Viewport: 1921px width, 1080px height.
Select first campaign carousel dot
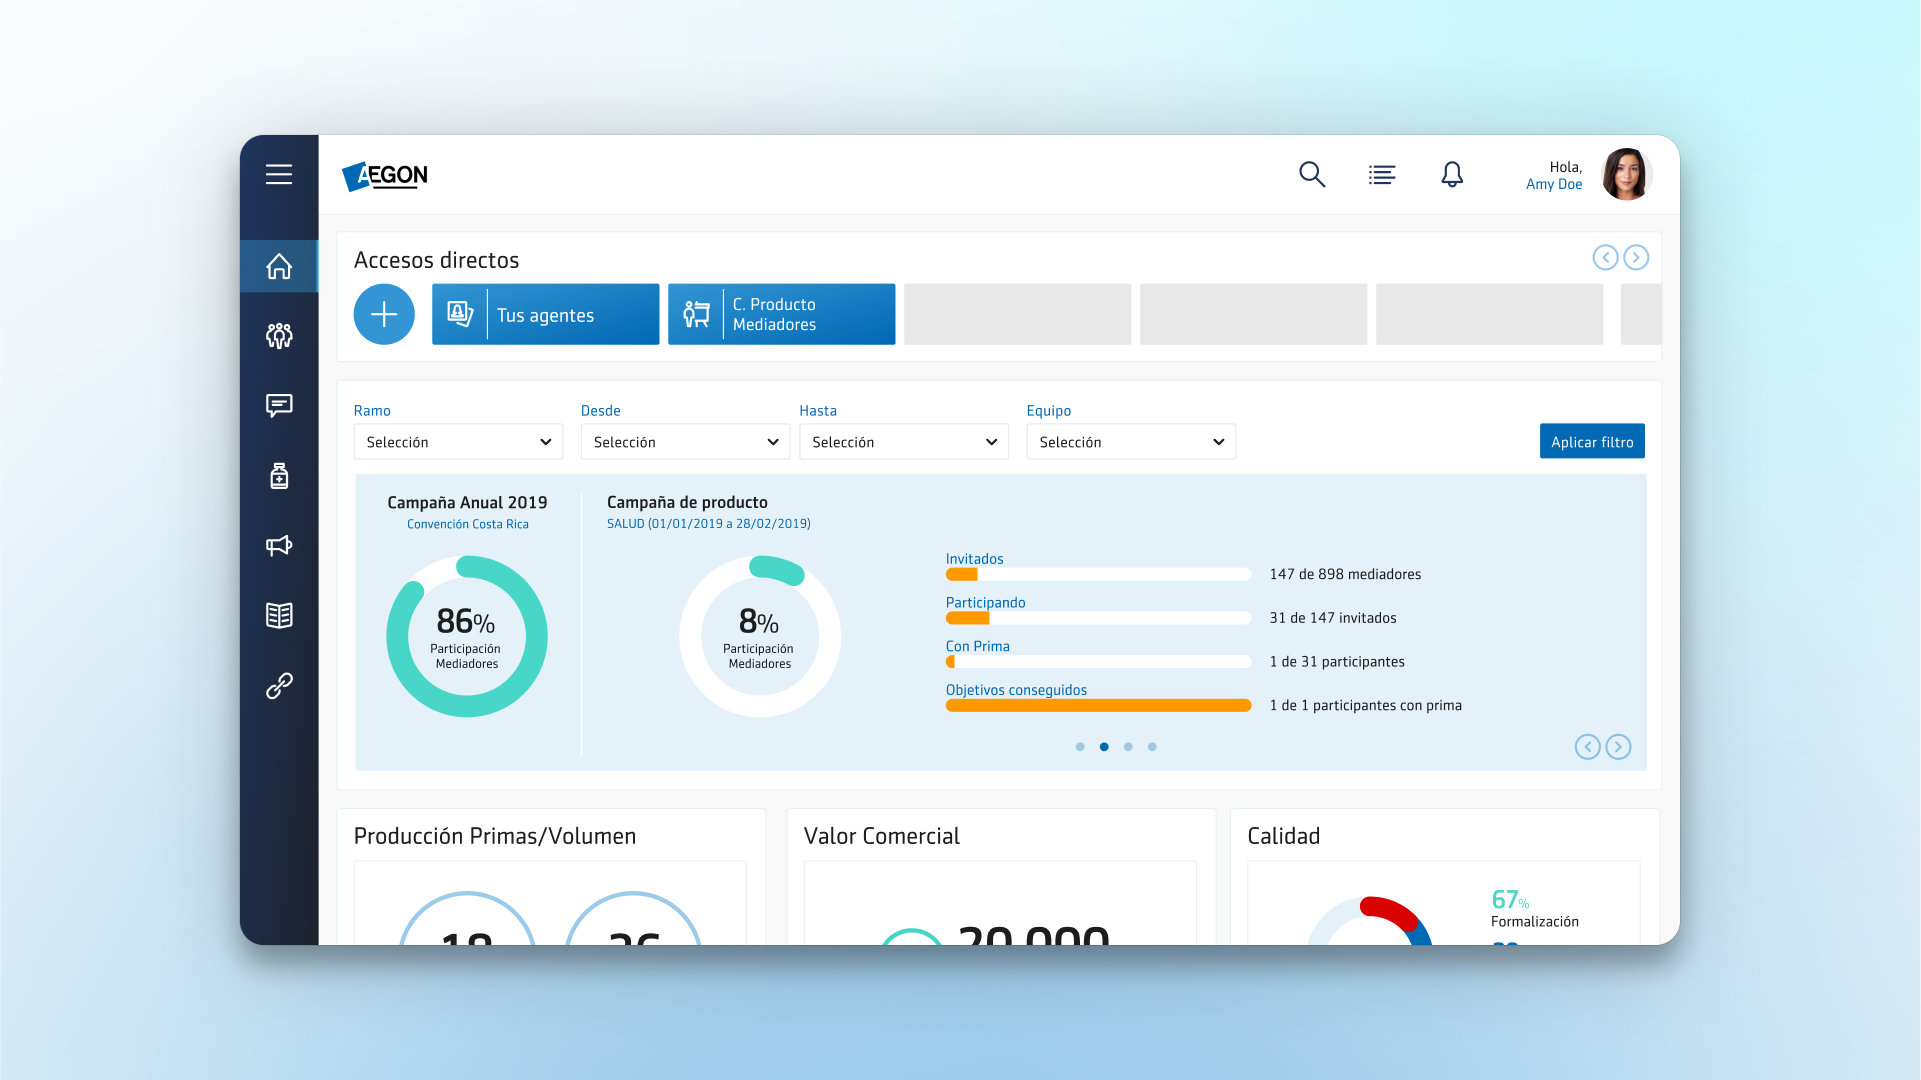pyautogui.click(x=1080, y=747)
